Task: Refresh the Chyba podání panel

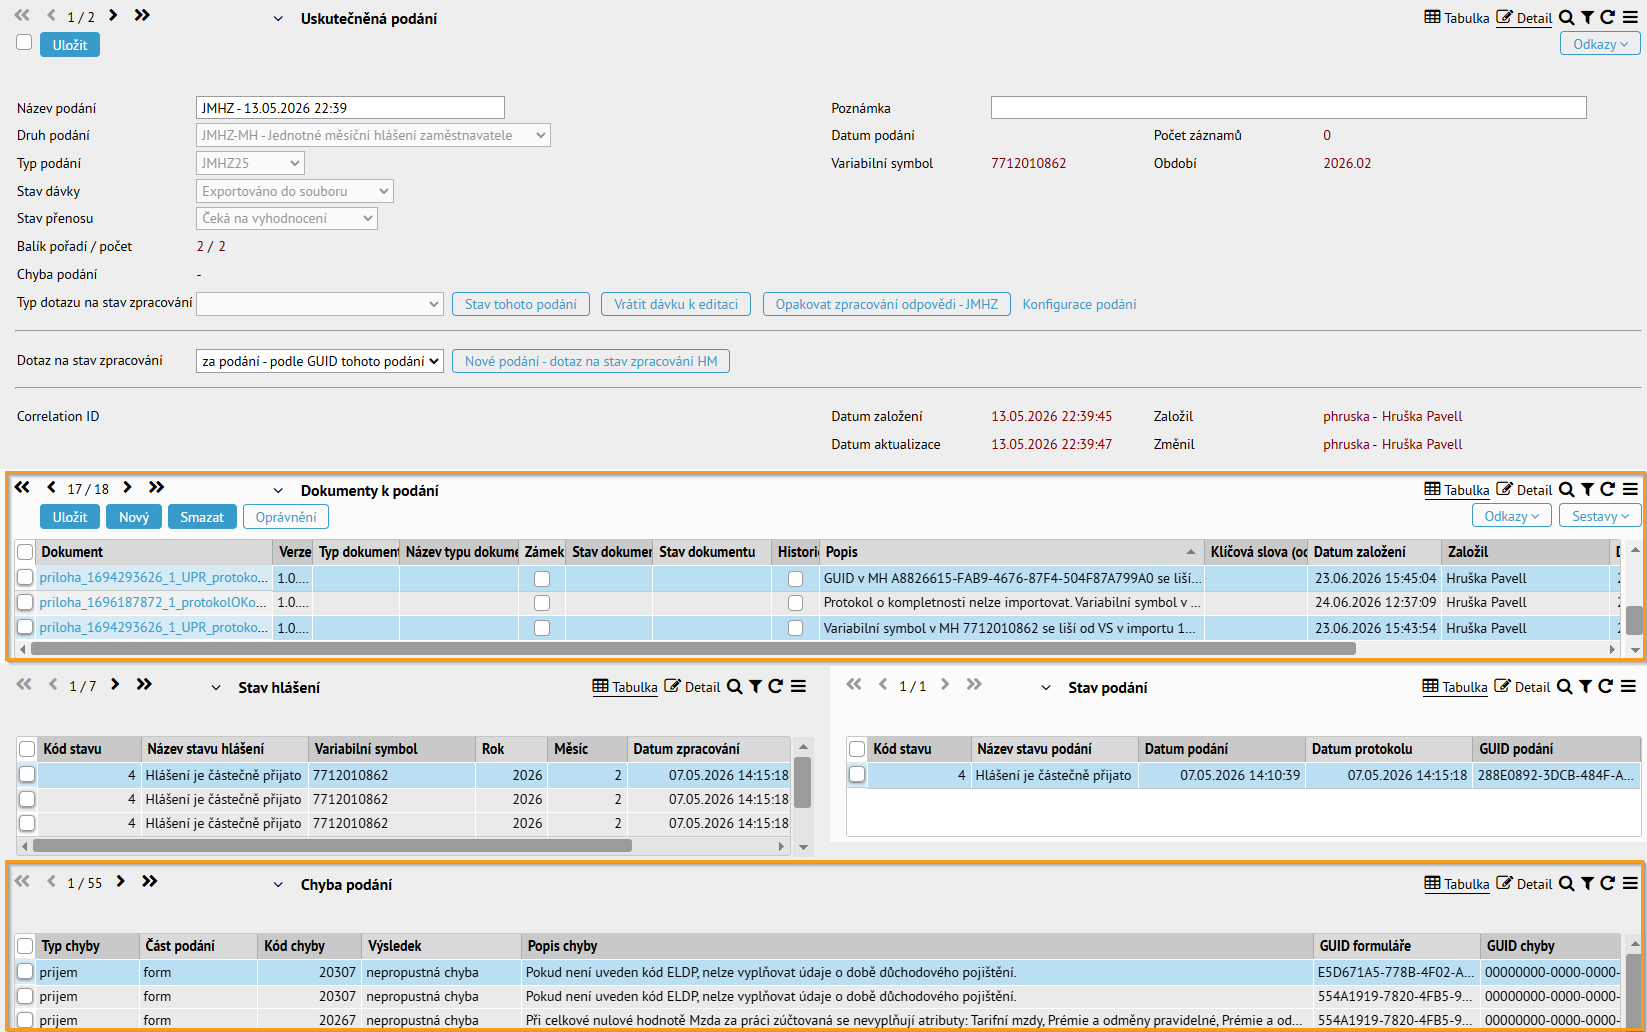Action: click(x=1608, y=884)
